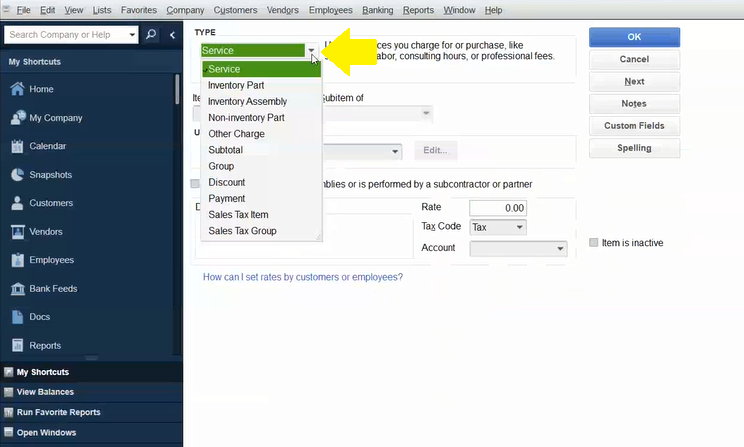This screenshot has width=744, height=447.
Task: Choose Payment item type
Action: [261, 198]
